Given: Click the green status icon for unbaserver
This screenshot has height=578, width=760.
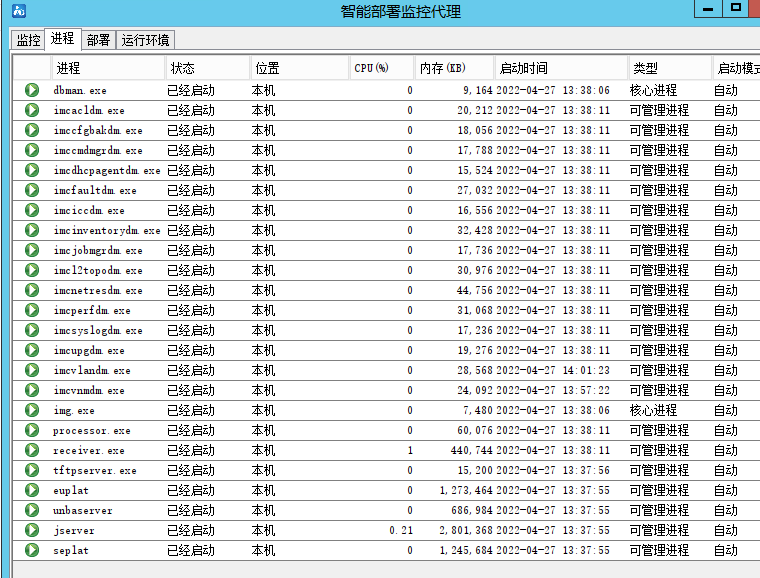Looking at the screenshot, I should point(32,510).
